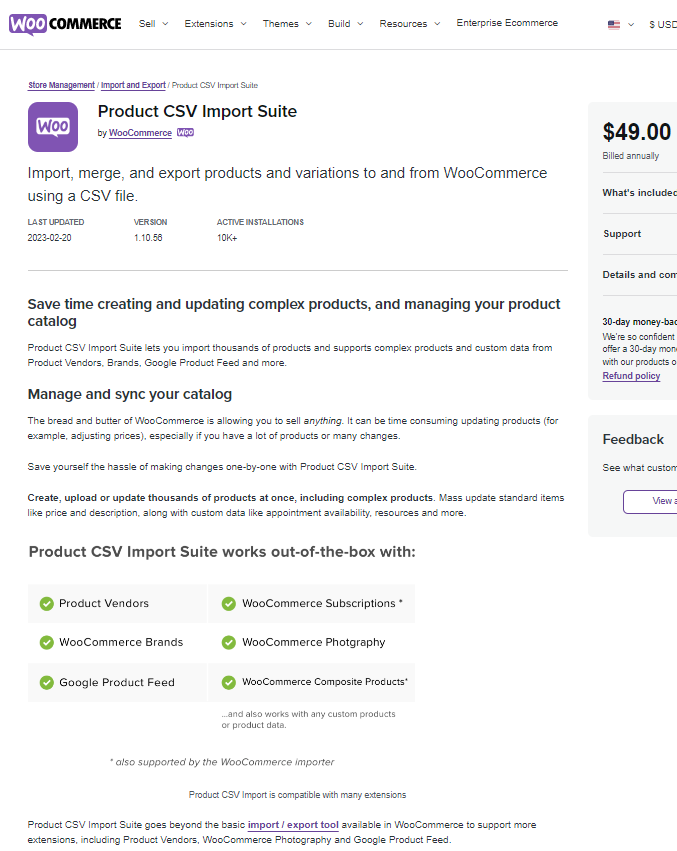Screen dimensions: 677x851
Task: Click the Billed annually text
Action: pos(630,156)
